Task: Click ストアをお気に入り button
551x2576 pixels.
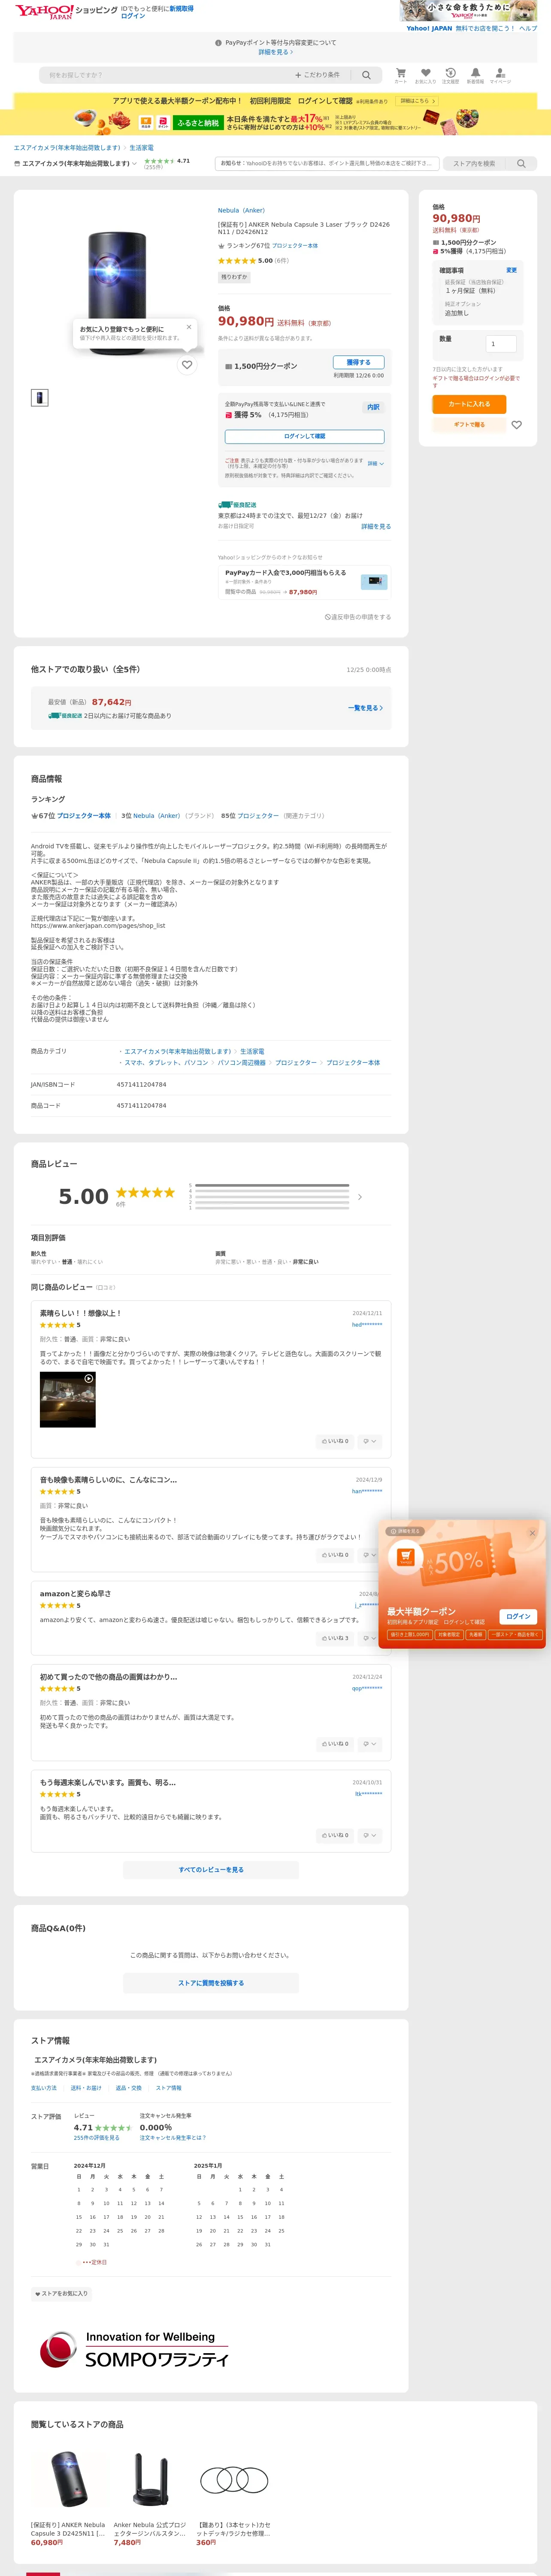Action: pos(62,2293)
